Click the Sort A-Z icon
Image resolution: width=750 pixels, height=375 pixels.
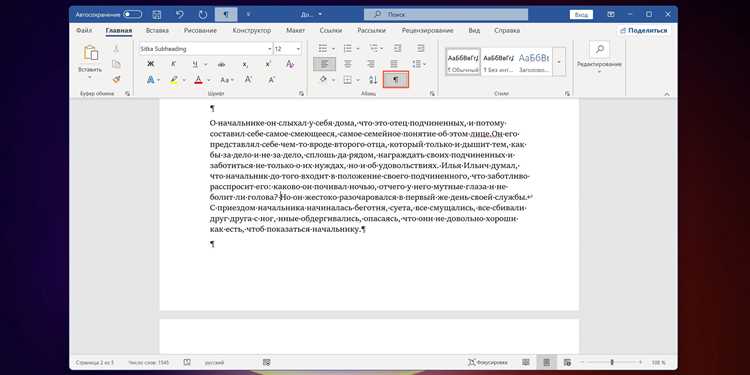point(373,80)
